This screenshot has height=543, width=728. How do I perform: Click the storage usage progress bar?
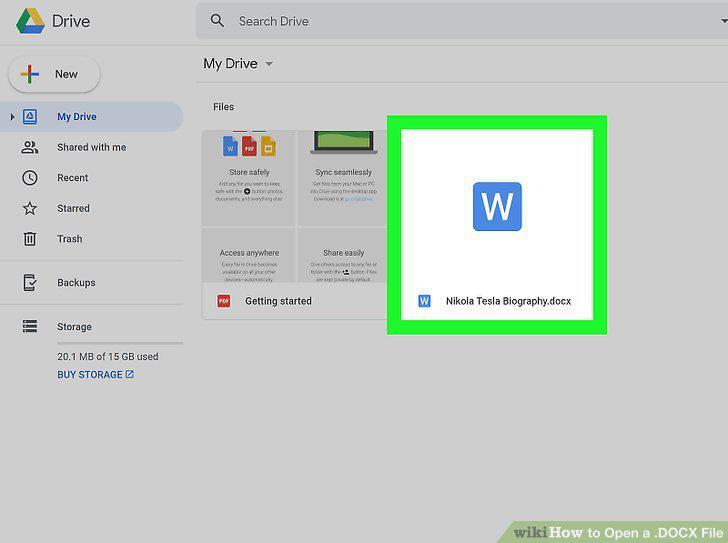(x=120, y=343)
